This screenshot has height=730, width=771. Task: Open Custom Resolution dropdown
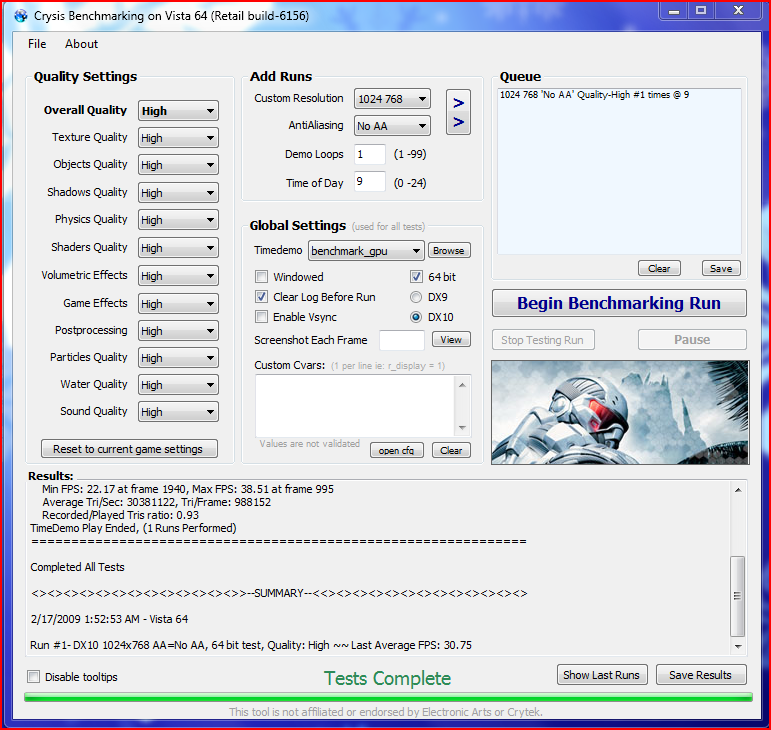click(x=392, y=99)
